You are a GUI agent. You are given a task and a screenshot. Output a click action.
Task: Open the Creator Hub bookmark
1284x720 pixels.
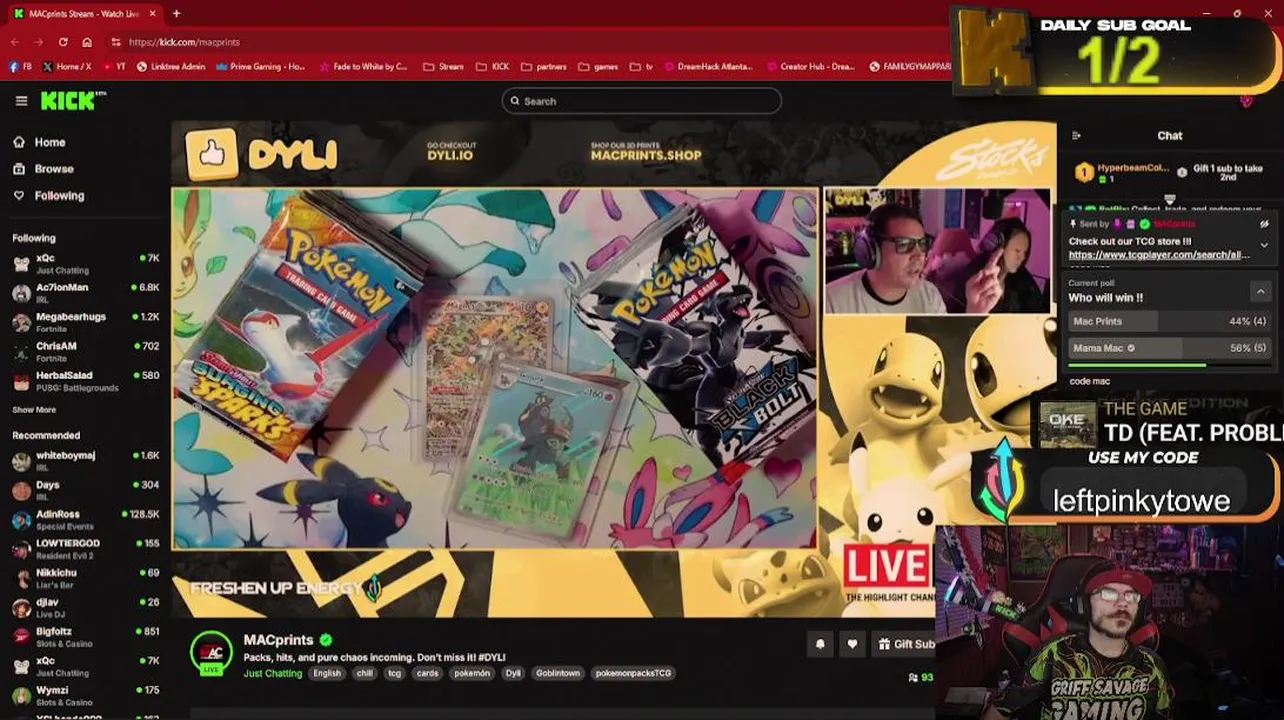(810, 67)
